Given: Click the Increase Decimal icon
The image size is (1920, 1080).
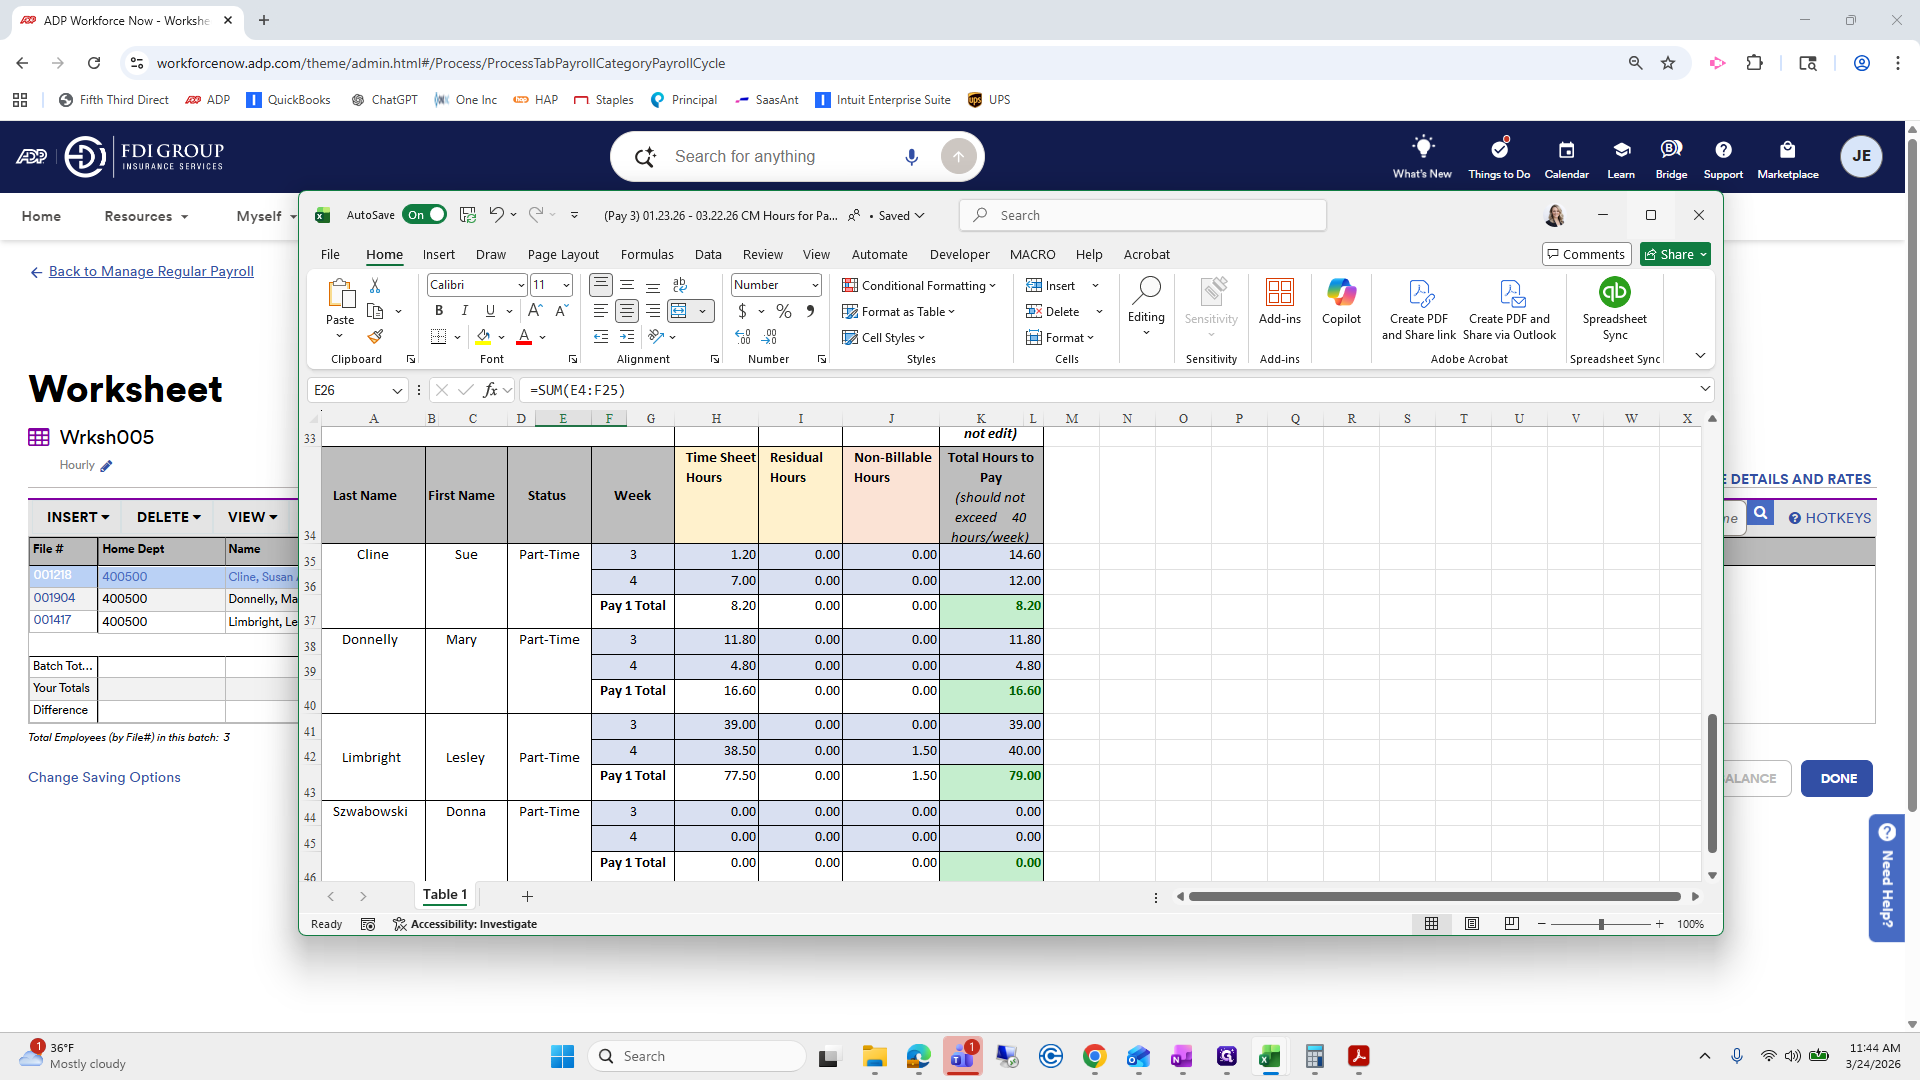Looking at the screenshot, I should point(743,337).
